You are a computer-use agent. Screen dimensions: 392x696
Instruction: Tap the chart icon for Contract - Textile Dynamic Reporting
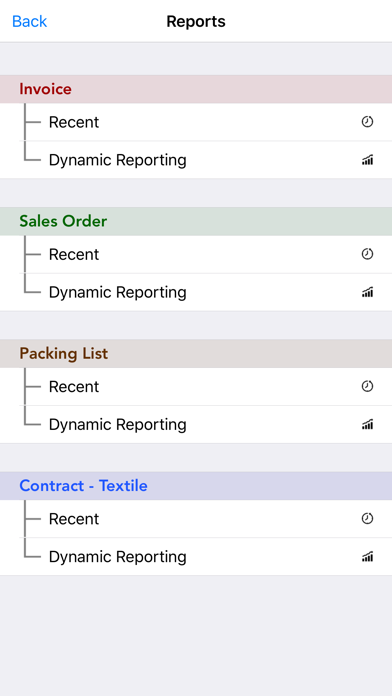(x=367, y=557)
